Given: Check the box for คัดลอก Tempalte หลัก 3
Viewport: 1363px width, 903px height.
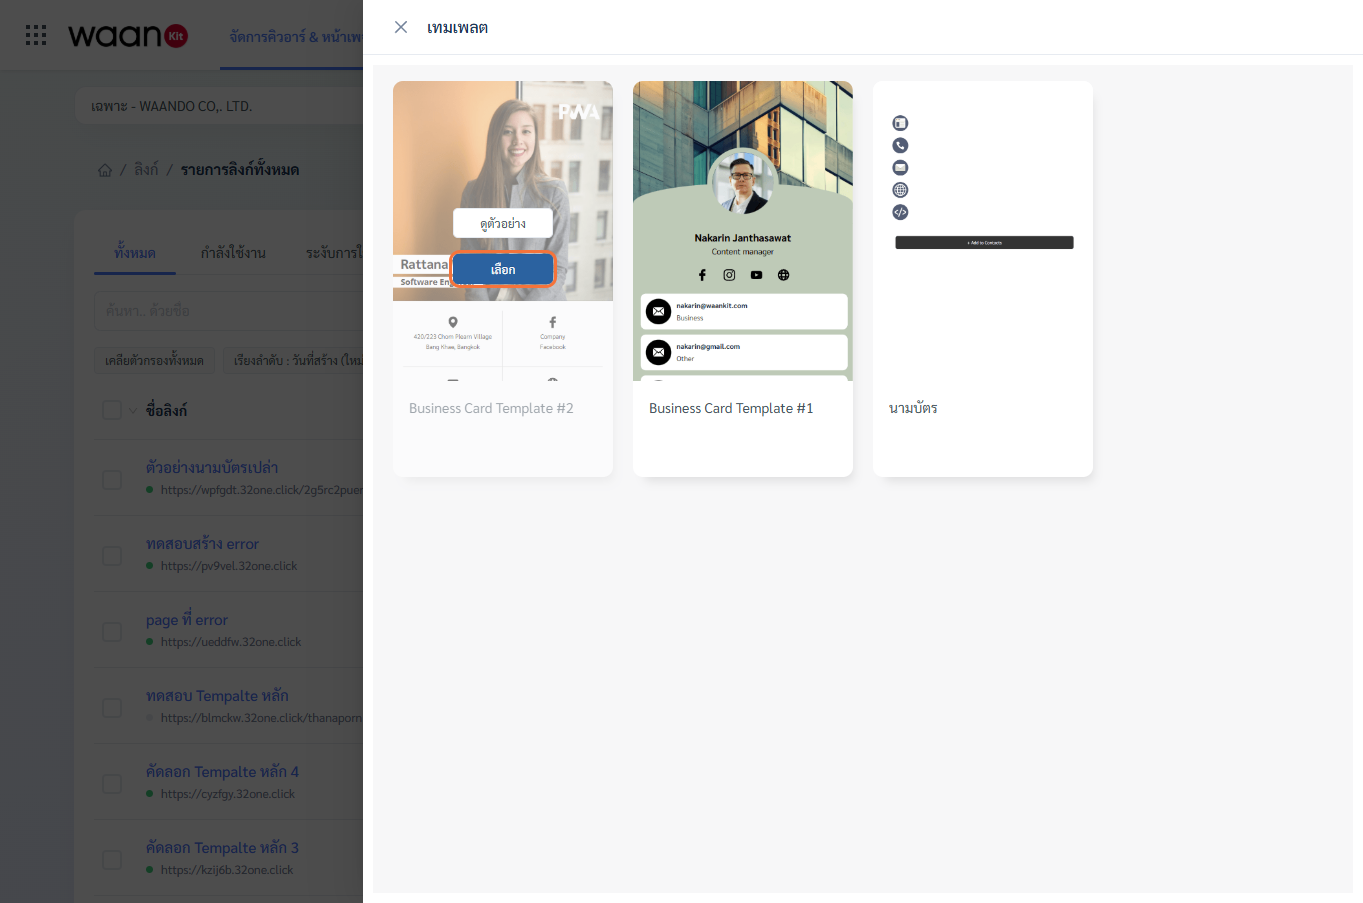Looking at the screenshot, I should (112, 860).
